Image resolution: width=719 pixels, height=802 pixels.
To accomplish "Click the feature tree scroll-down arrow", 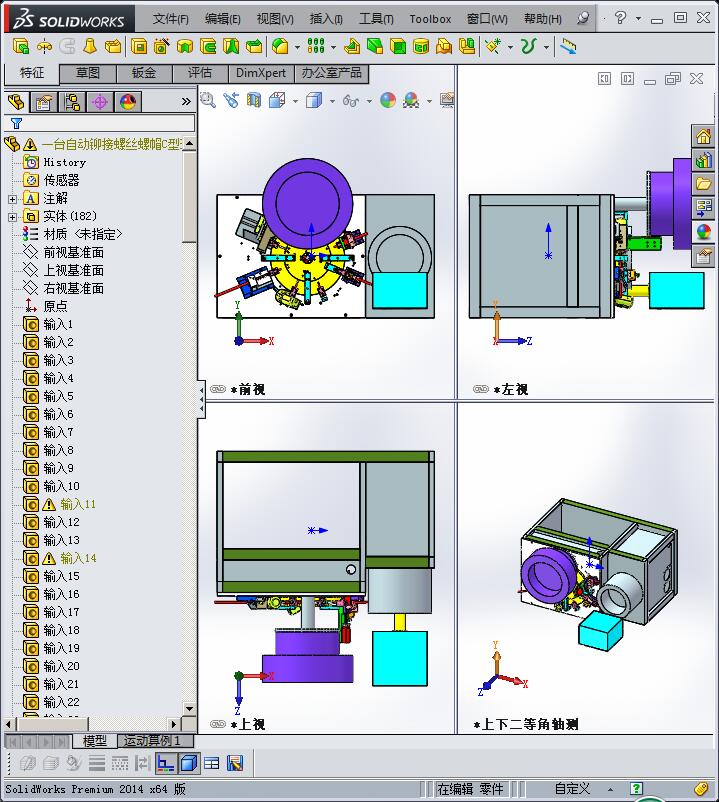I will click(189, 709).
